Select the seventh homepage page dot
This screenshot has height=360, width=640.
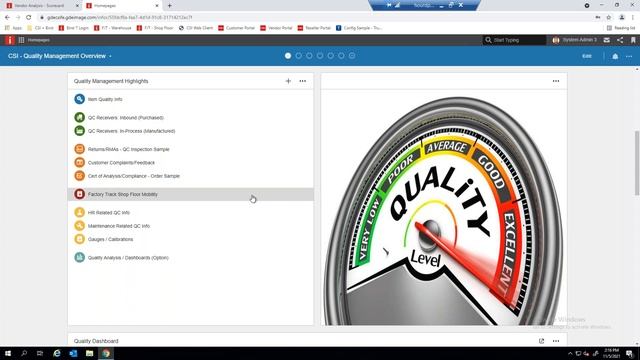click(352, 56)
